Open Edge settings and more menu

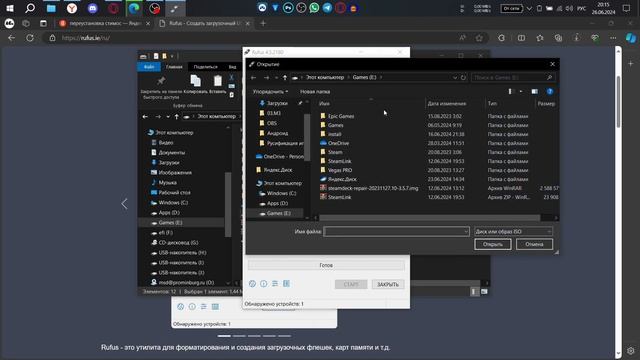click(x=613, y=38)
